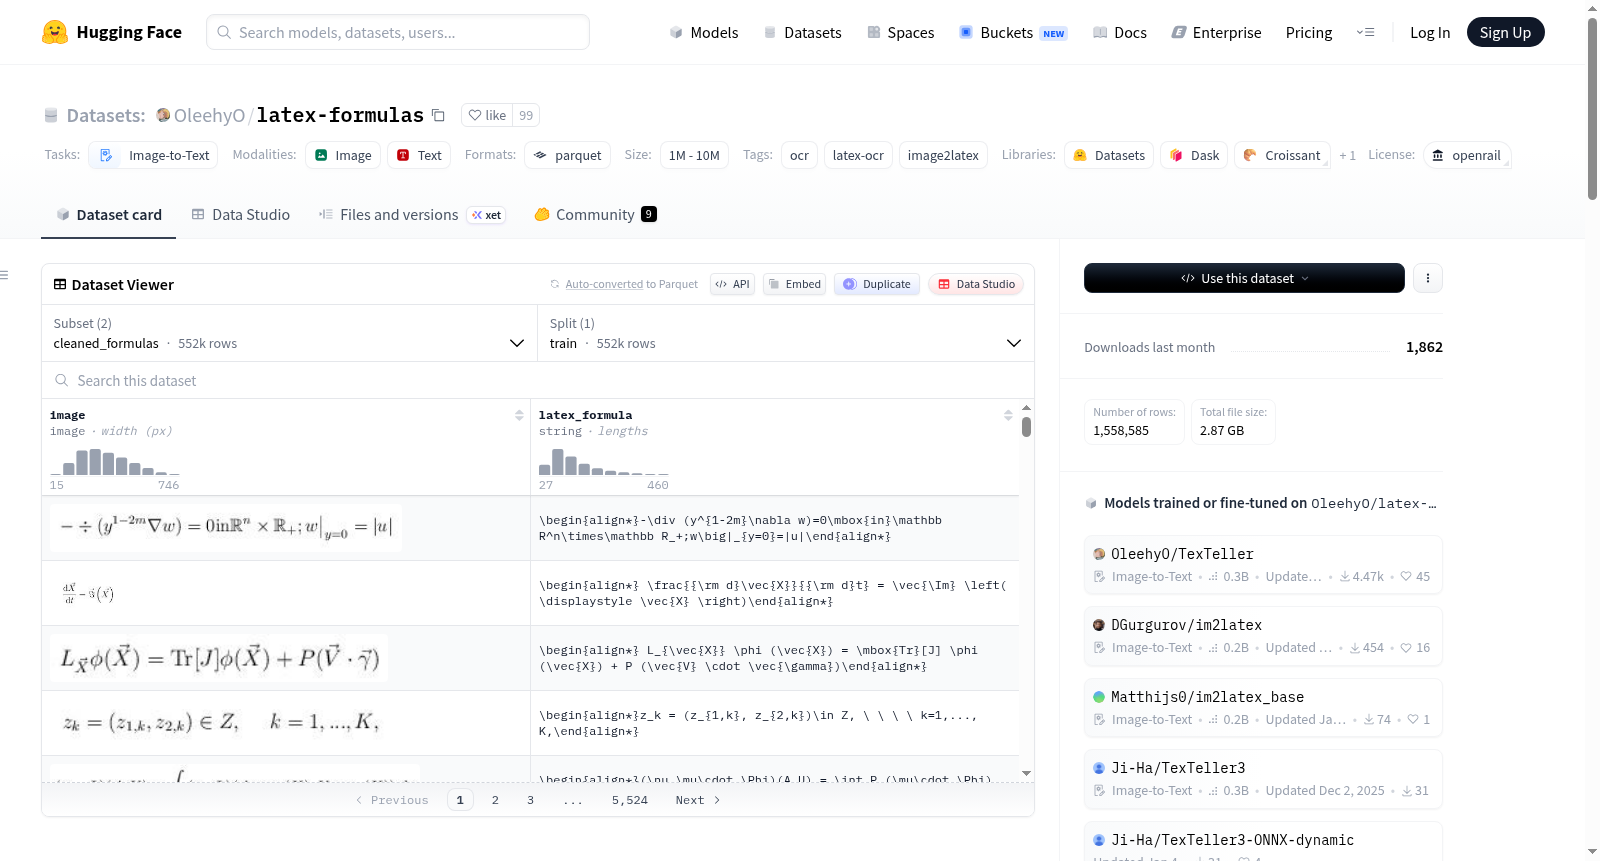
Task: Open the more navigation menu icon
Action: 1365,32
